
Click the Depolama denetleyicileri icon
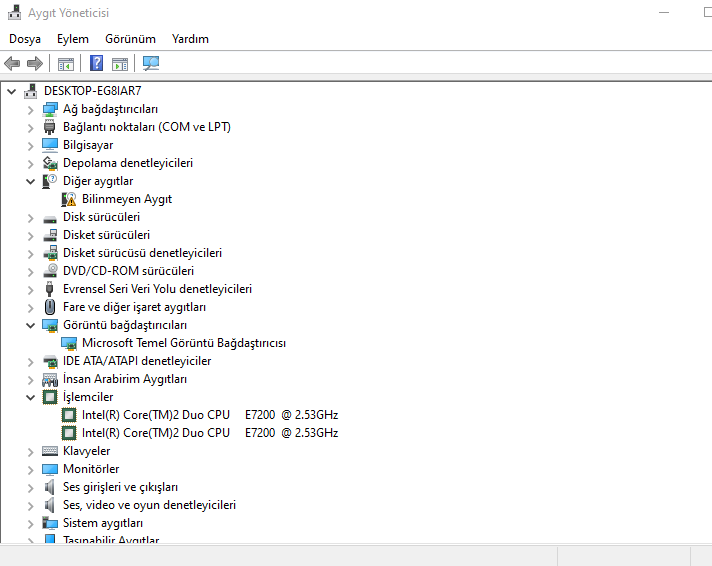(x=50, y=163)
